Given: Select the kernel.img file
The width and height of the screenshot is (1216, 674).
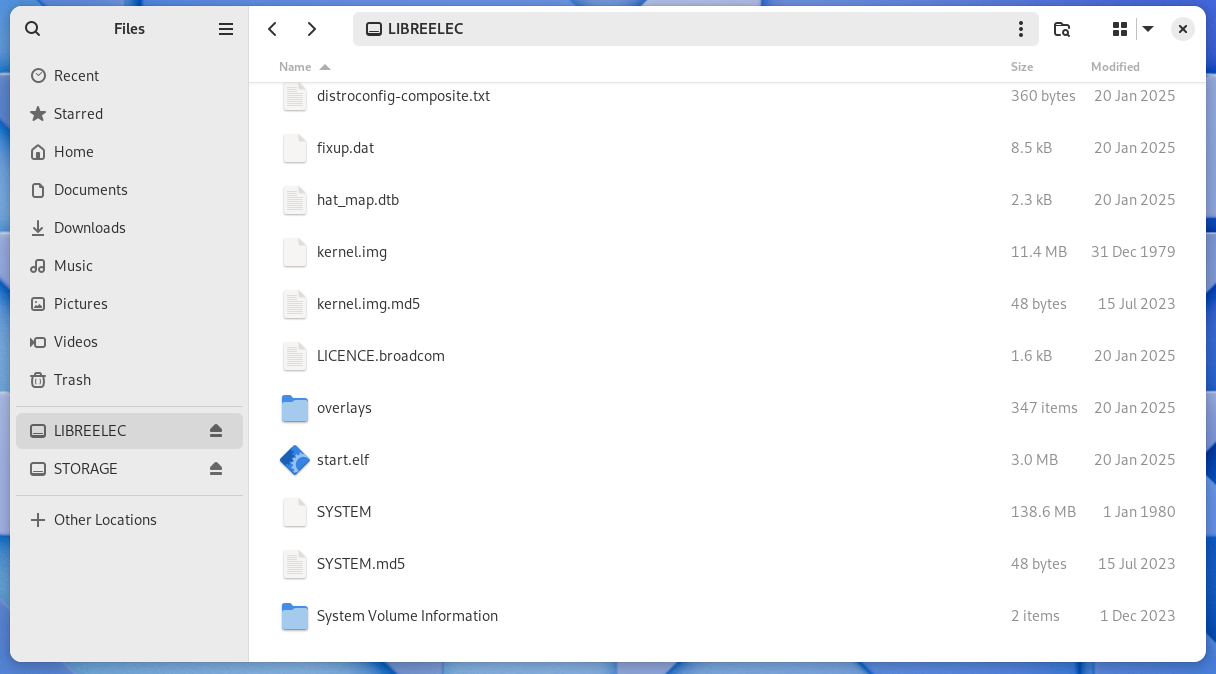Looking at the screenshot, I should [351, 252].
